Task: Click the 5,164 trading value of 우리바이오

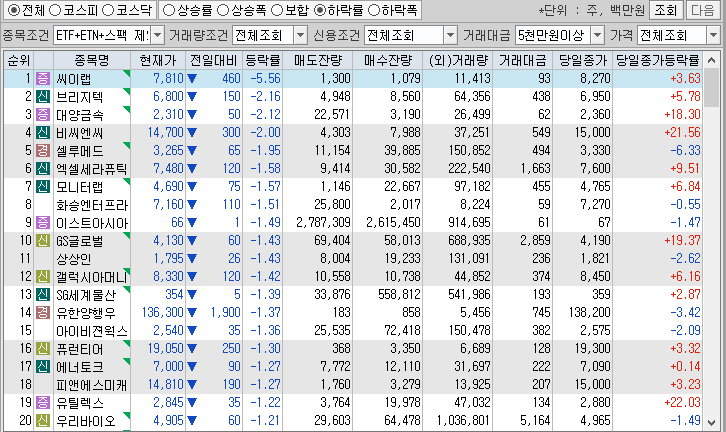Action: coord(535,421)
